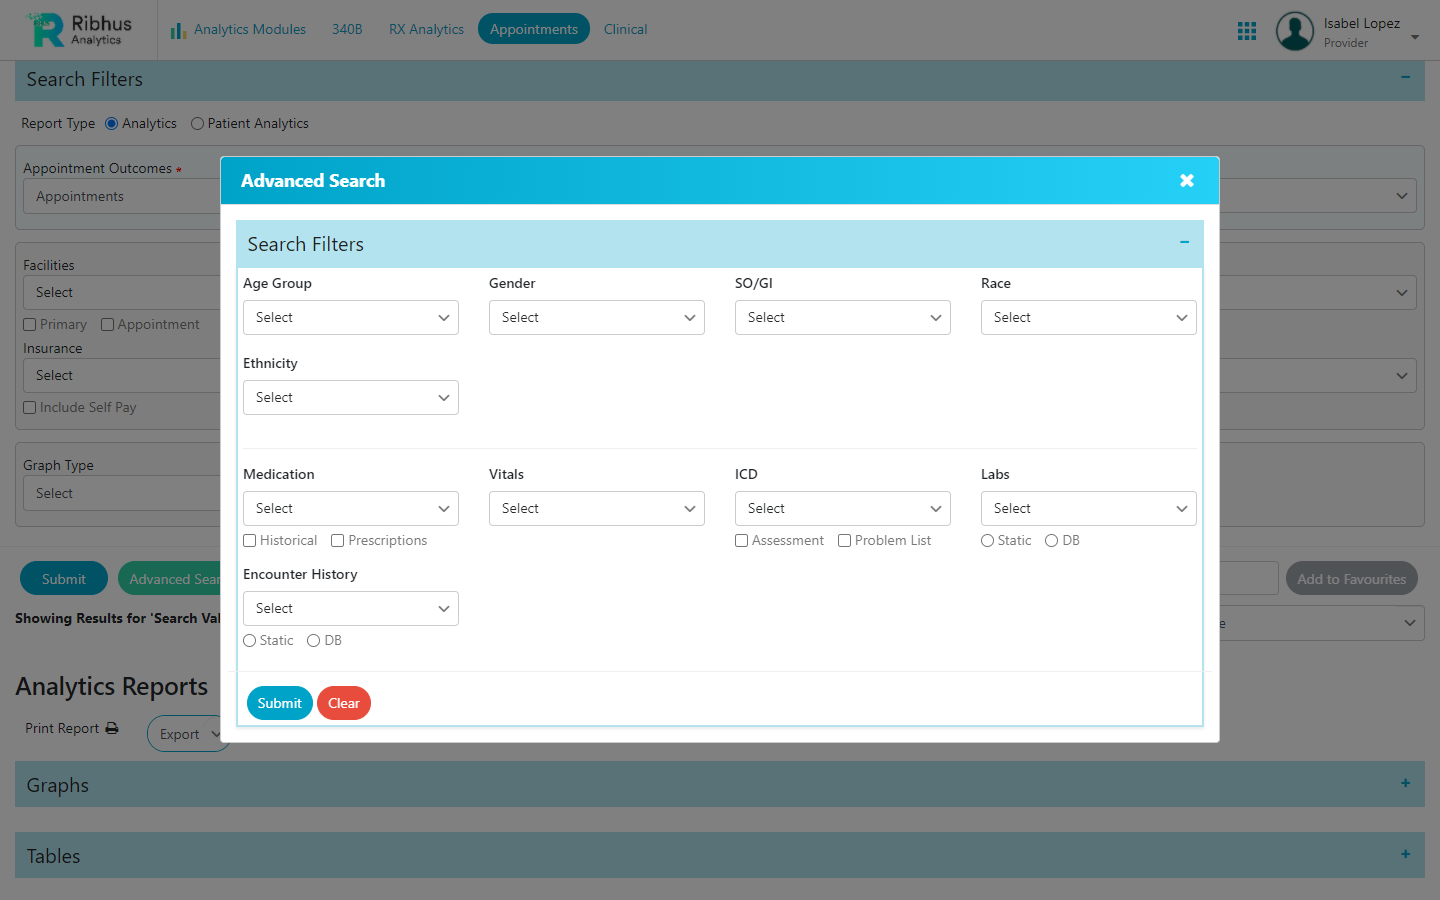The image size is (1440, 900).
Task: Collapse the modal Search Filters section
Action: [1184, 243]
